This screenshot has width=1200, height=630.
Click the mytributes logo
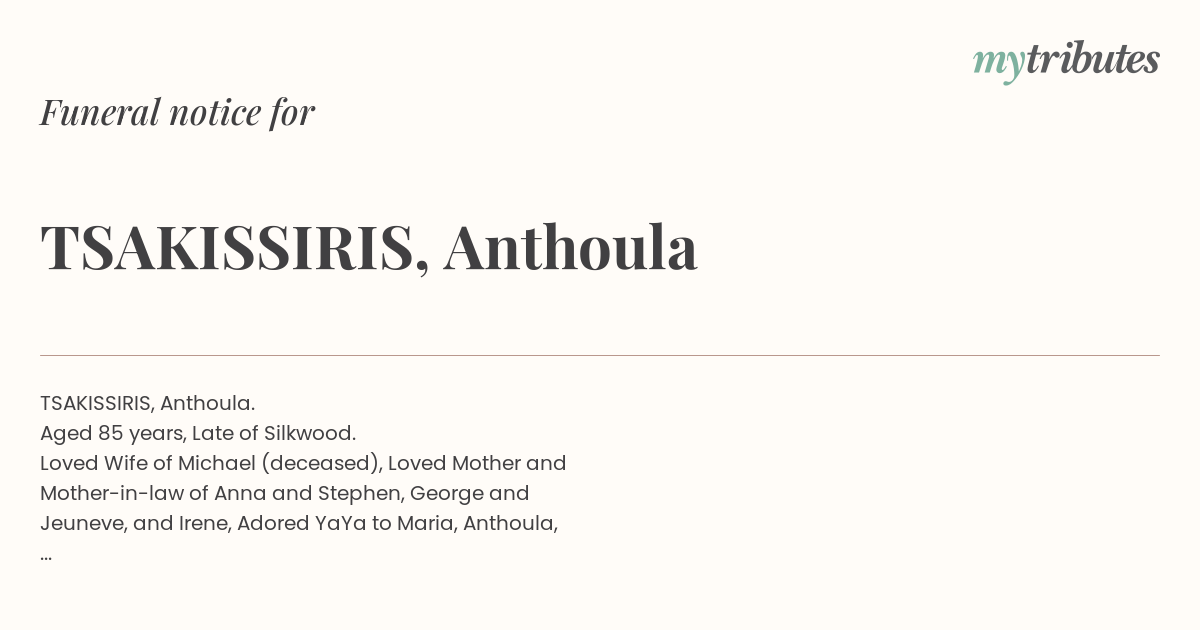1066,61
